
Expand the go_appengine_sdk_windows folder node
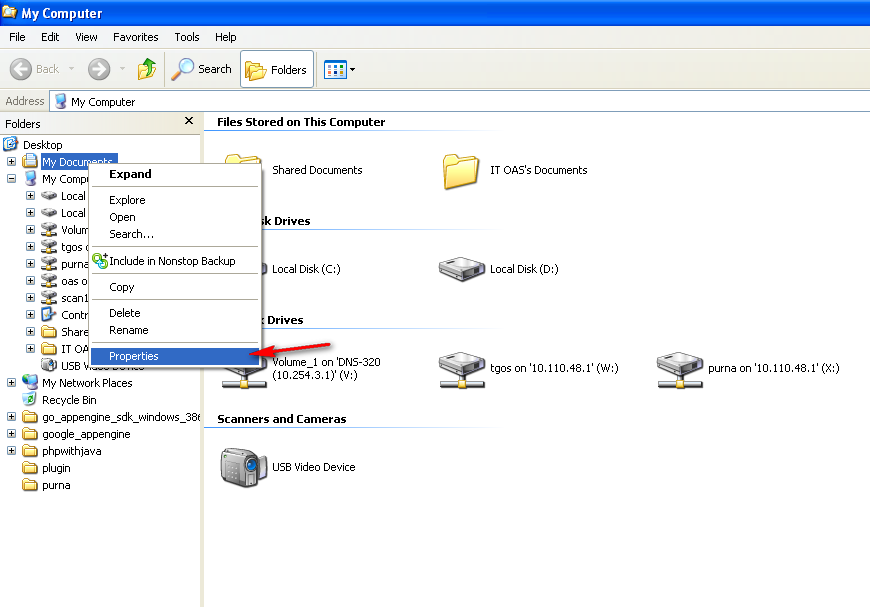coord(11,416)
